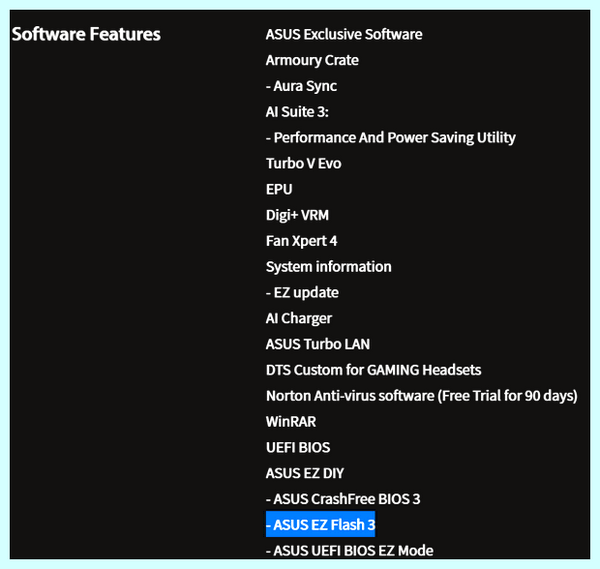
Task: Click the 'System information' text
Action: tap(329, 267)
